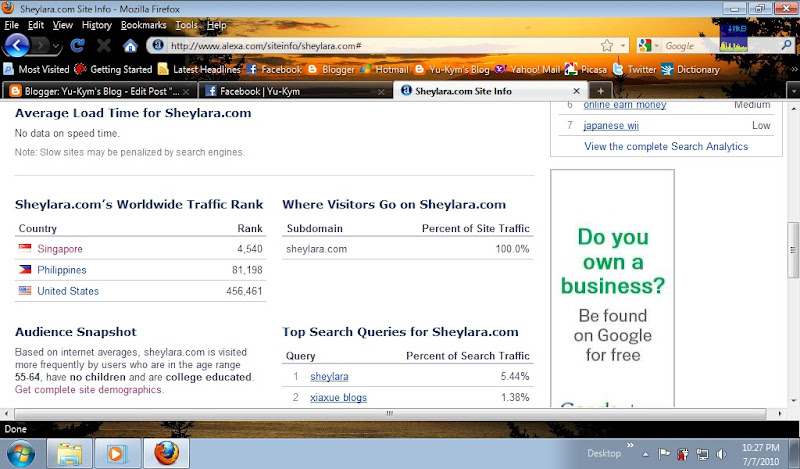This screenshot has height=469, width=800.
Task: Open the list all tabs dropdown
Action: pos(794,91)
